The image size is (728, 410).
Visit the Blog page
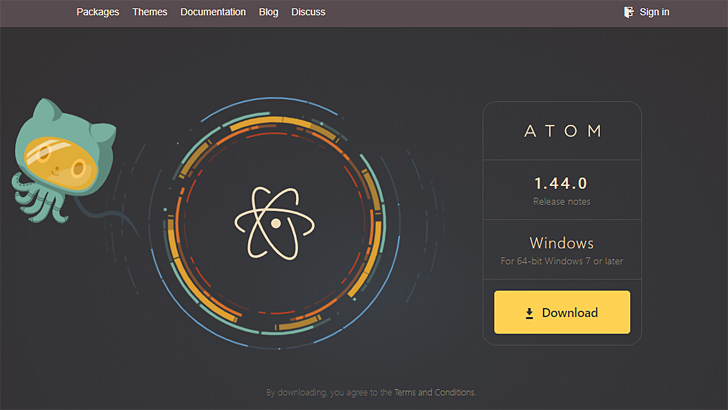tap(268, 12)
